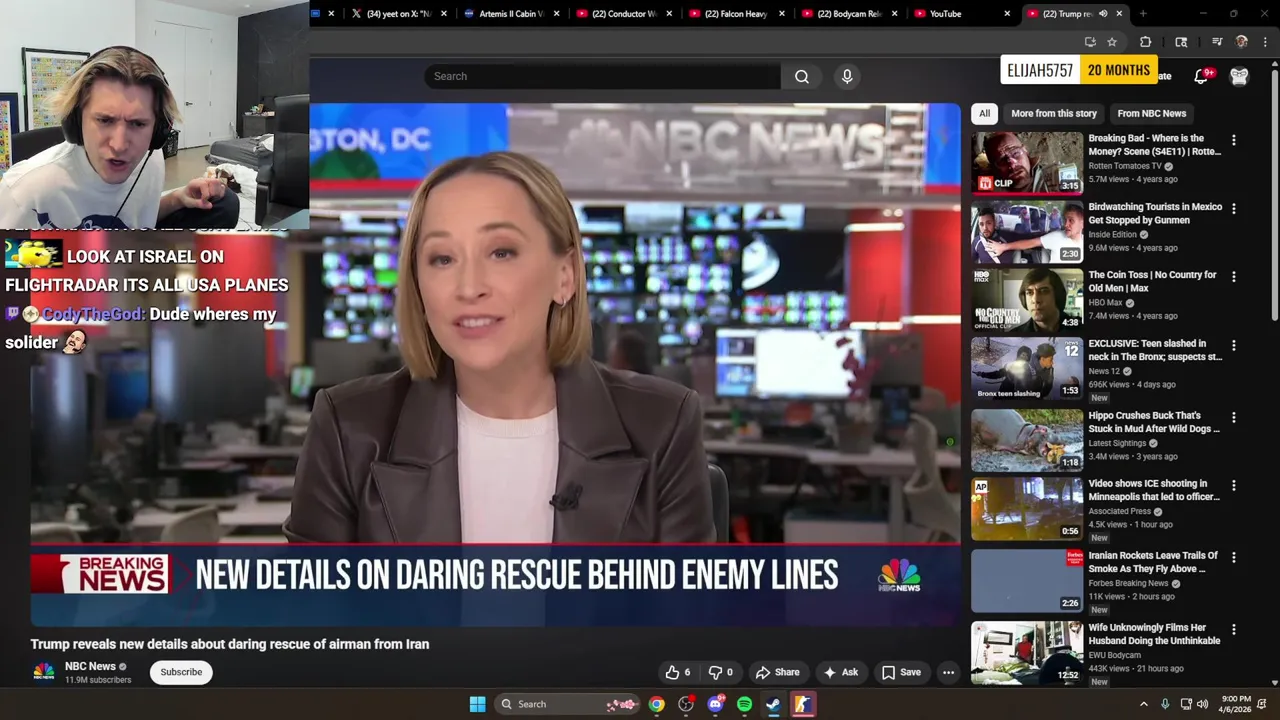Screen dimensions: 1280x720
Task: Click the install app icon in address bar
Action: (1090, 42)
